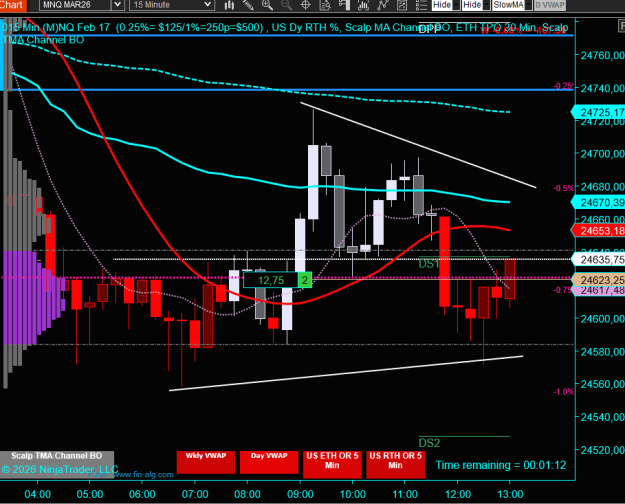The image size is (625, 504).
Task: Show the data box icon
Action: click(x=325, y=5)
